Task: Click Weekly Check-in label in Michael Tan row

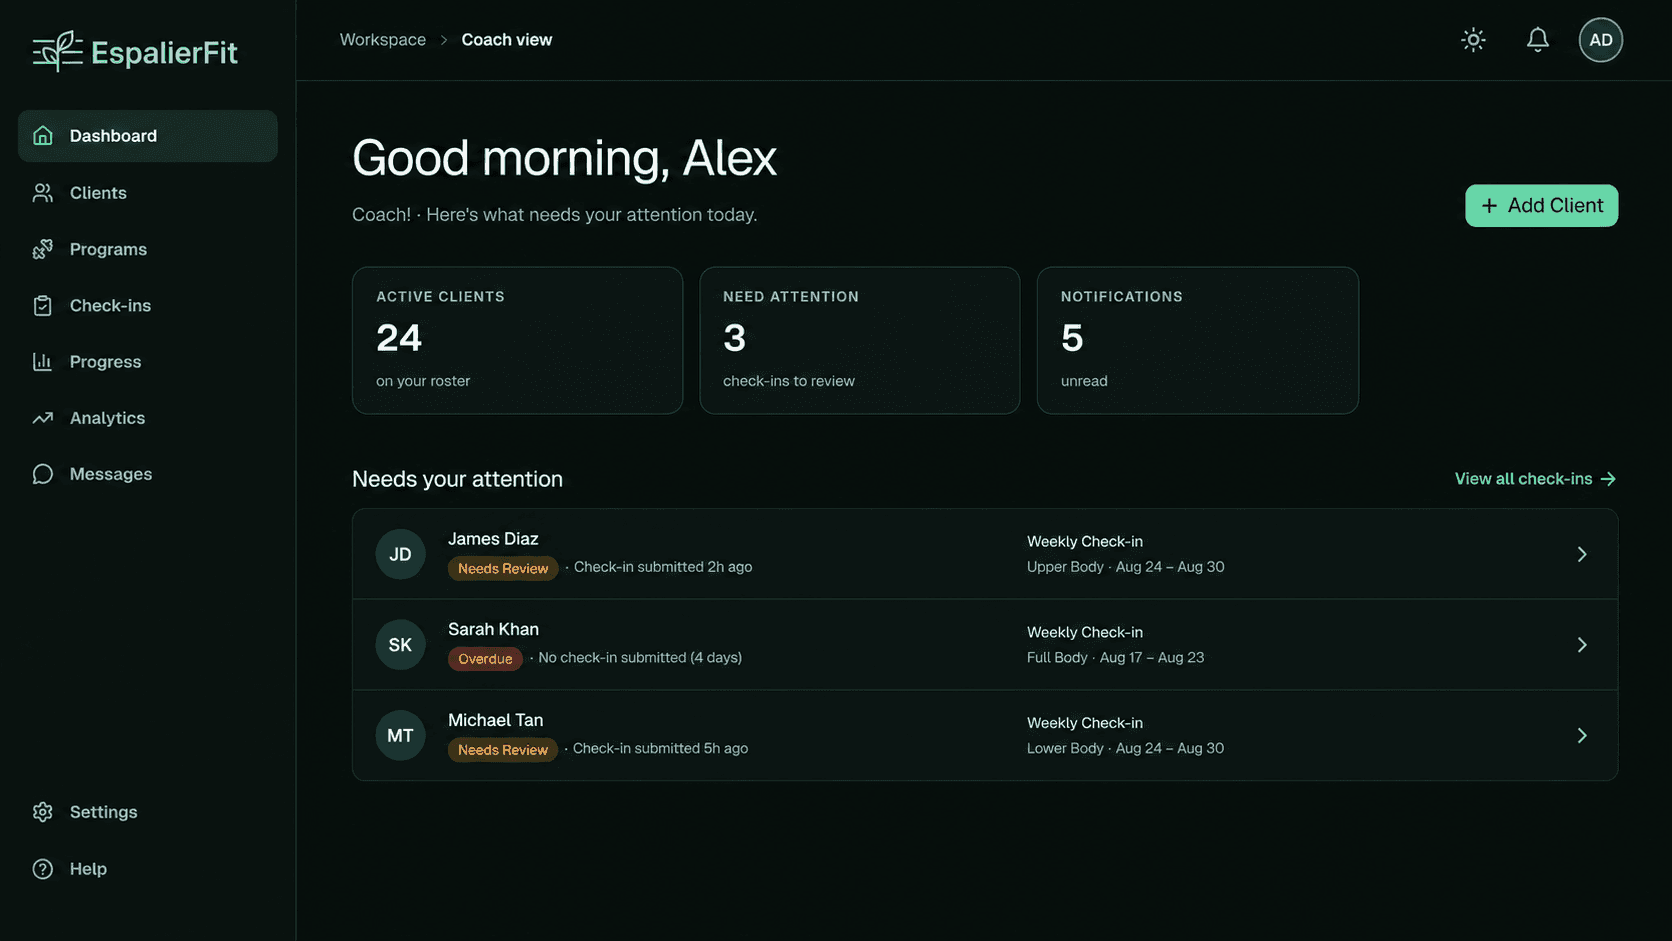Action: 1084,723
